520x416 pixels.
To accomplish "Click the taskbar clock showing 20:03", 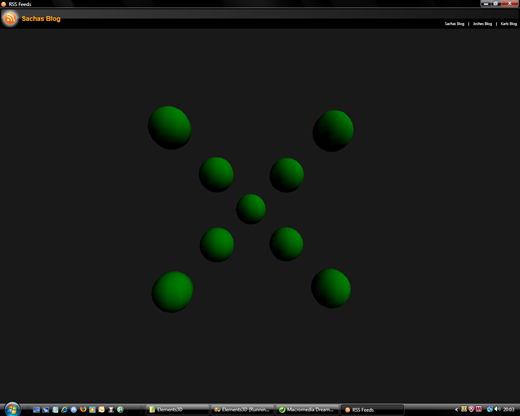I will [x=508, y=409].
